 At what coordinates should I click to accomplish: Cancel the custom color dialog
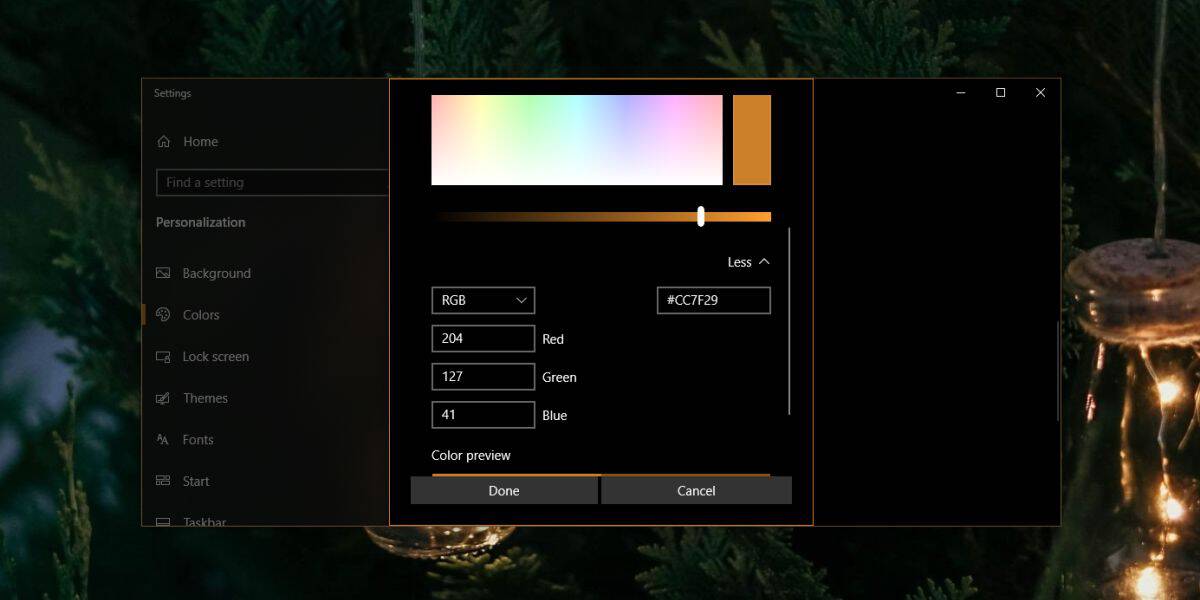click(x=696, y=490)
